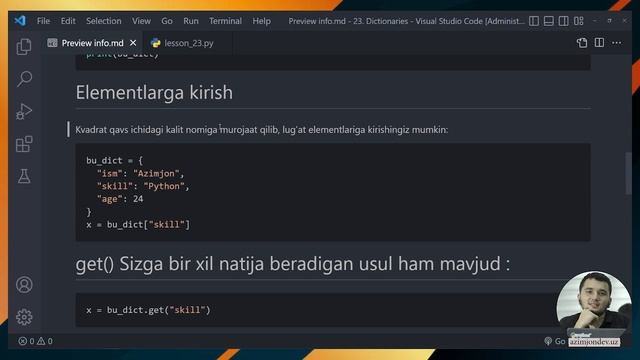Close the Preview info.md tab
The width and height of the screenshot is (640, 360).
[x=133, y=43]
